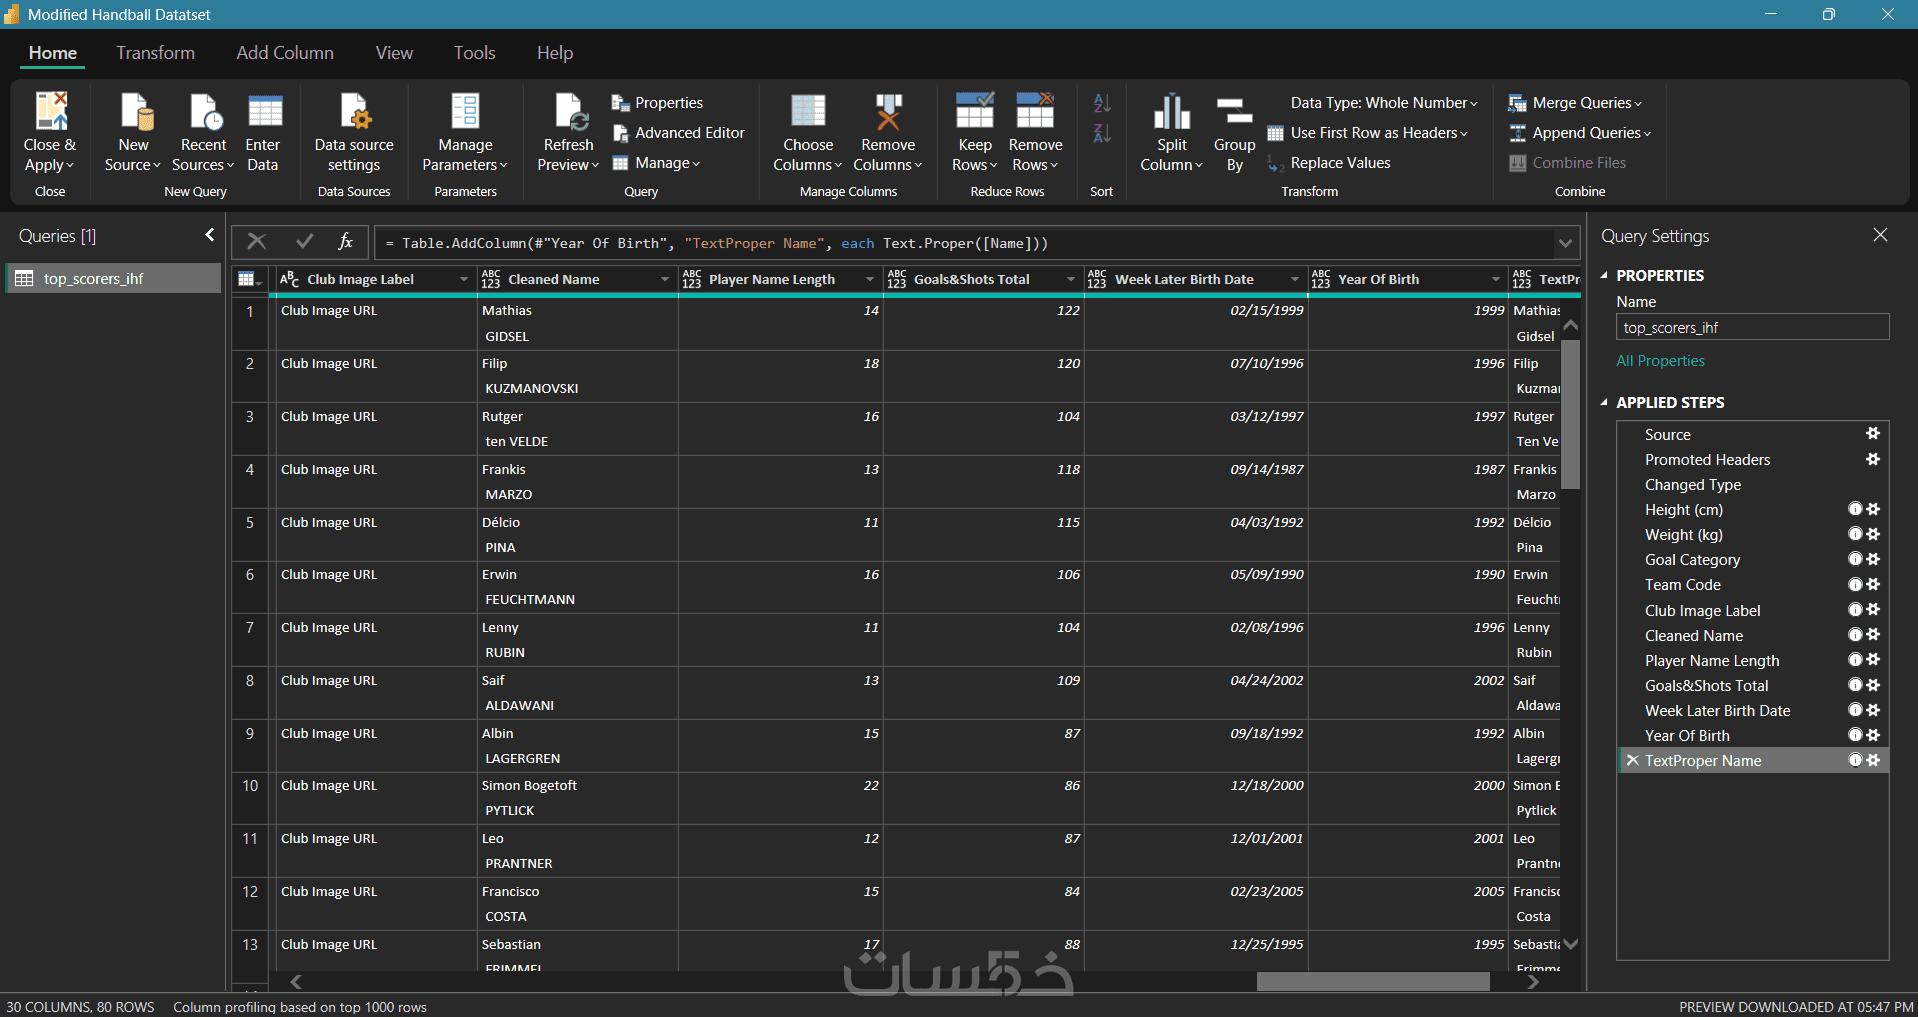Click Manage Parameters icon
The height and width of the screenshot is (1017, 1918).
coord(465,111)
